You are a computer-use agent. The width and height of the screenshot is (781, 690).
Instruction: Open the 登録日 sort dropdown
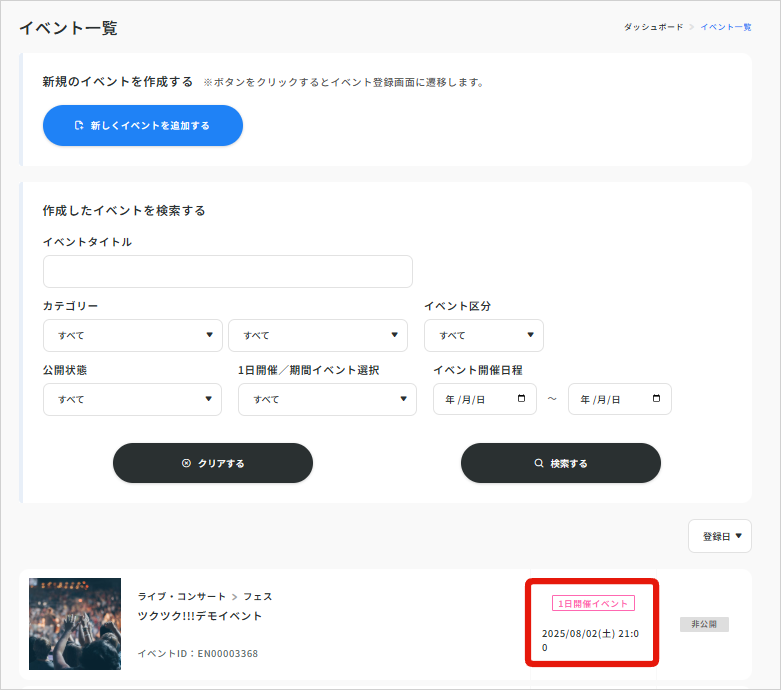pyautogui.click(x=719, y=536)
